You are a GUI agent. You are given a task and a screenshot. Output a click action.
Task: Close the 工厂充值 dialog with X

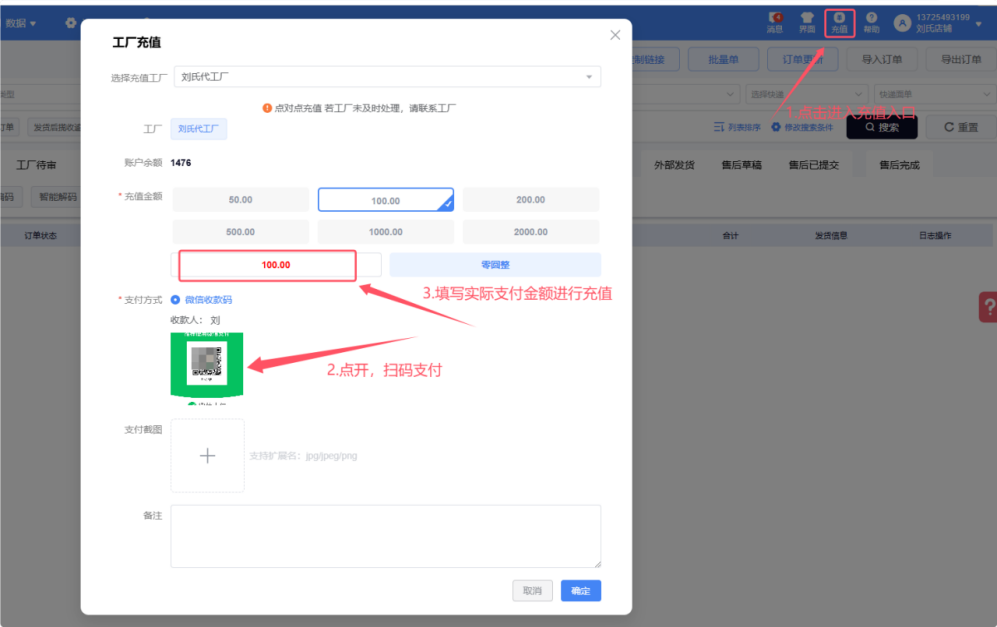click(615, 35)
